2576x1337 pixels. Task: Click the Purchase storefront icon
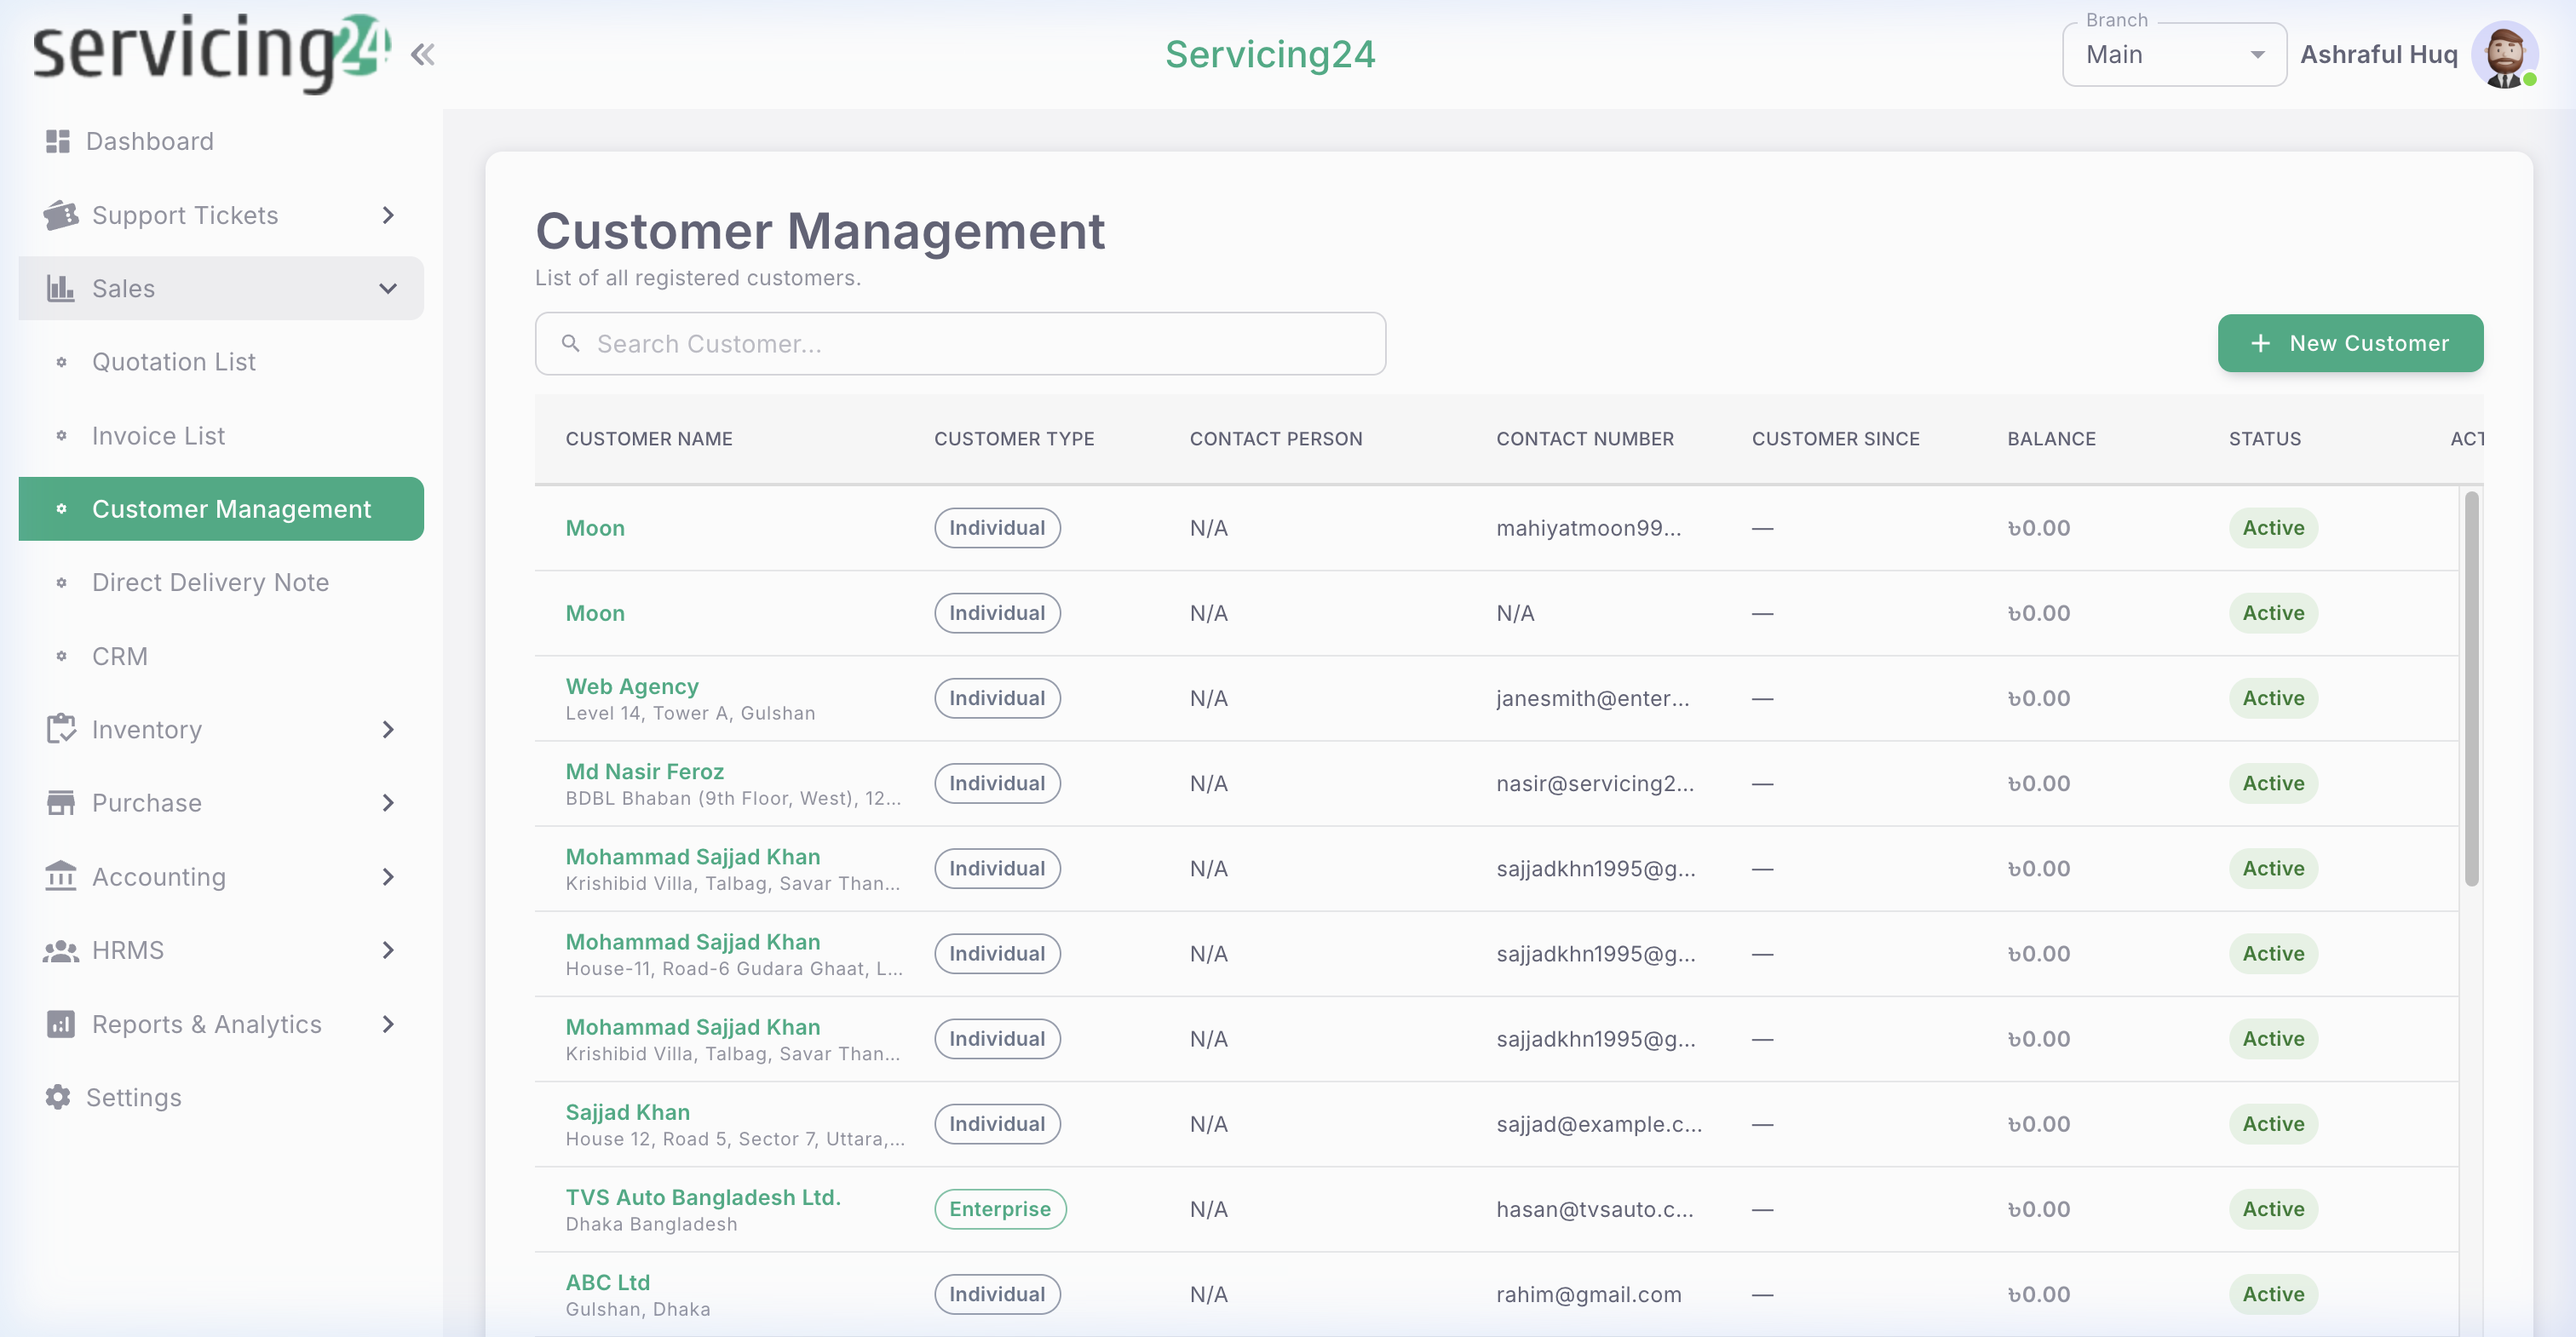[61, 803]
